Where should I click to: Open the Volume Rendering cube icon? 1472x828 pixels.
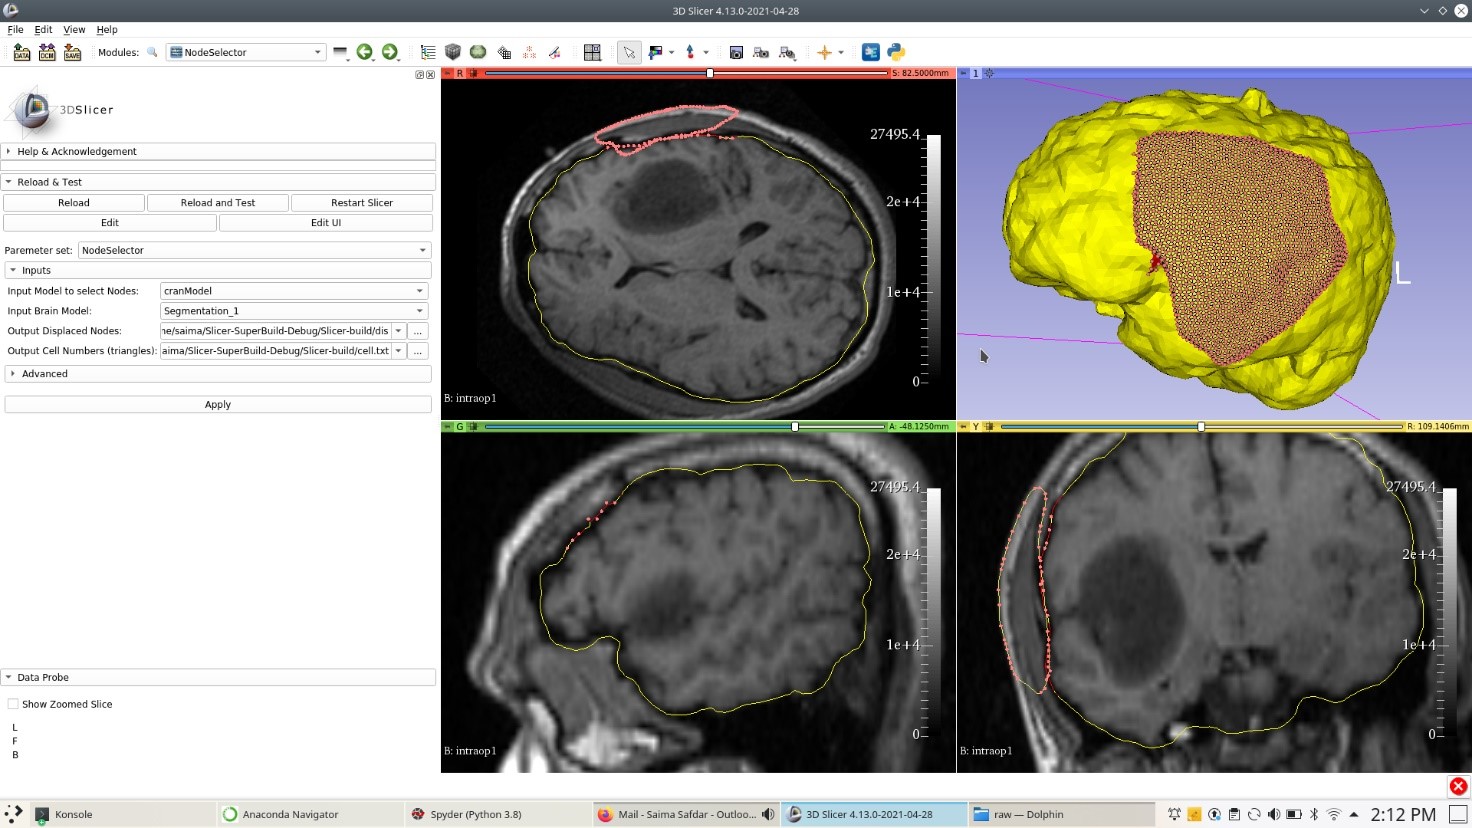click(453, 52)
